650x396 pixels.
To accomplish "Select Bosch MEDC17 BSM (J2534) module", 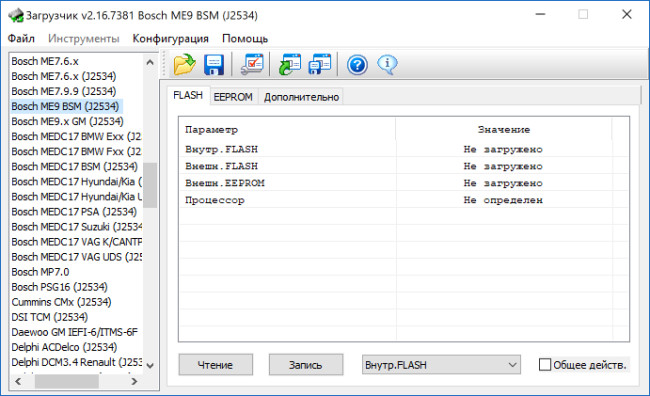I will [75, 167].
